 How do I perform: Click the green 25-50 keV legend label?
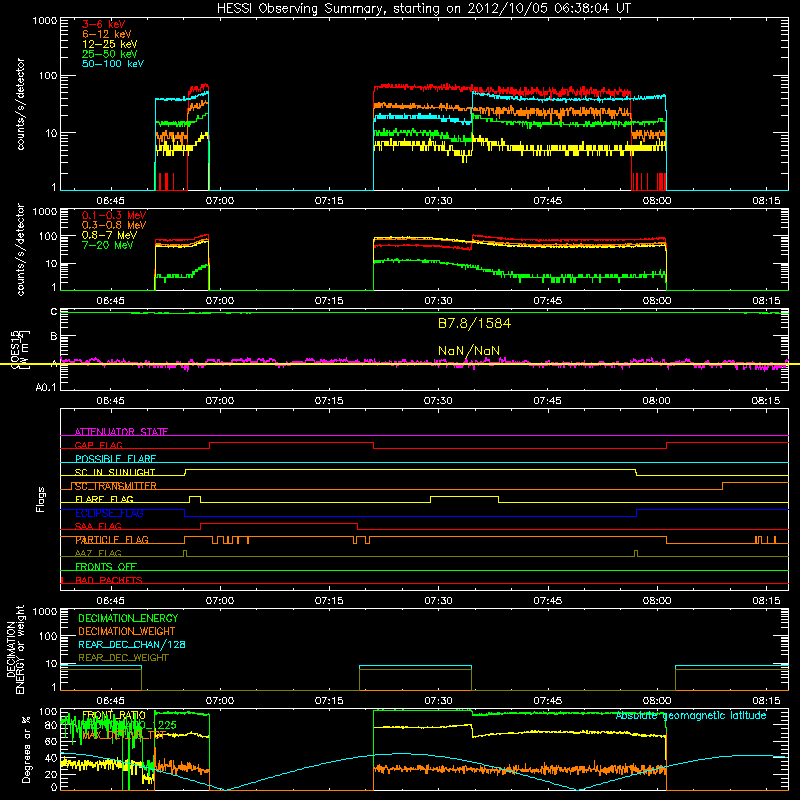tap(109, 54)
